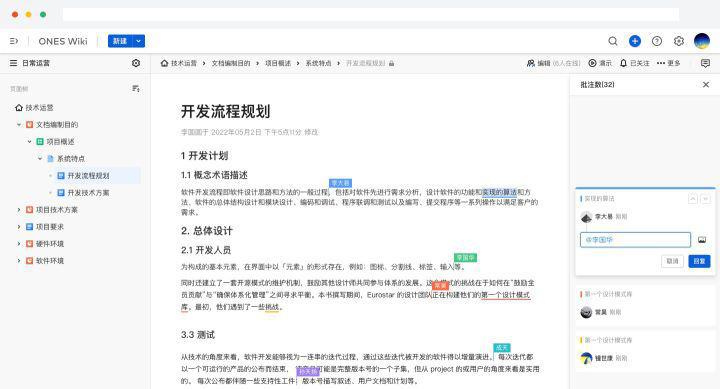Click green page icon of 项目概述
720x389 pixels.
pos(40,141)
